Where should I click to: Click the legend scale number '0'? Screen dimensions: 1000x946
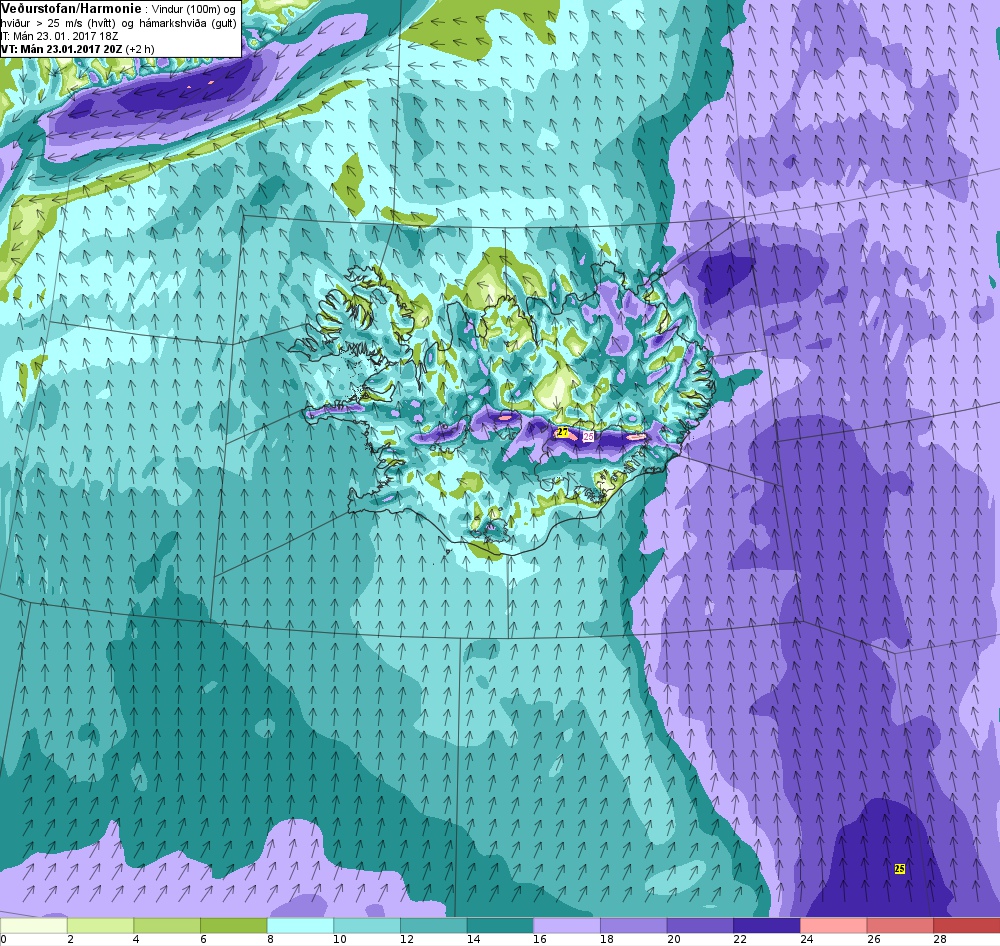coord(3,939)
